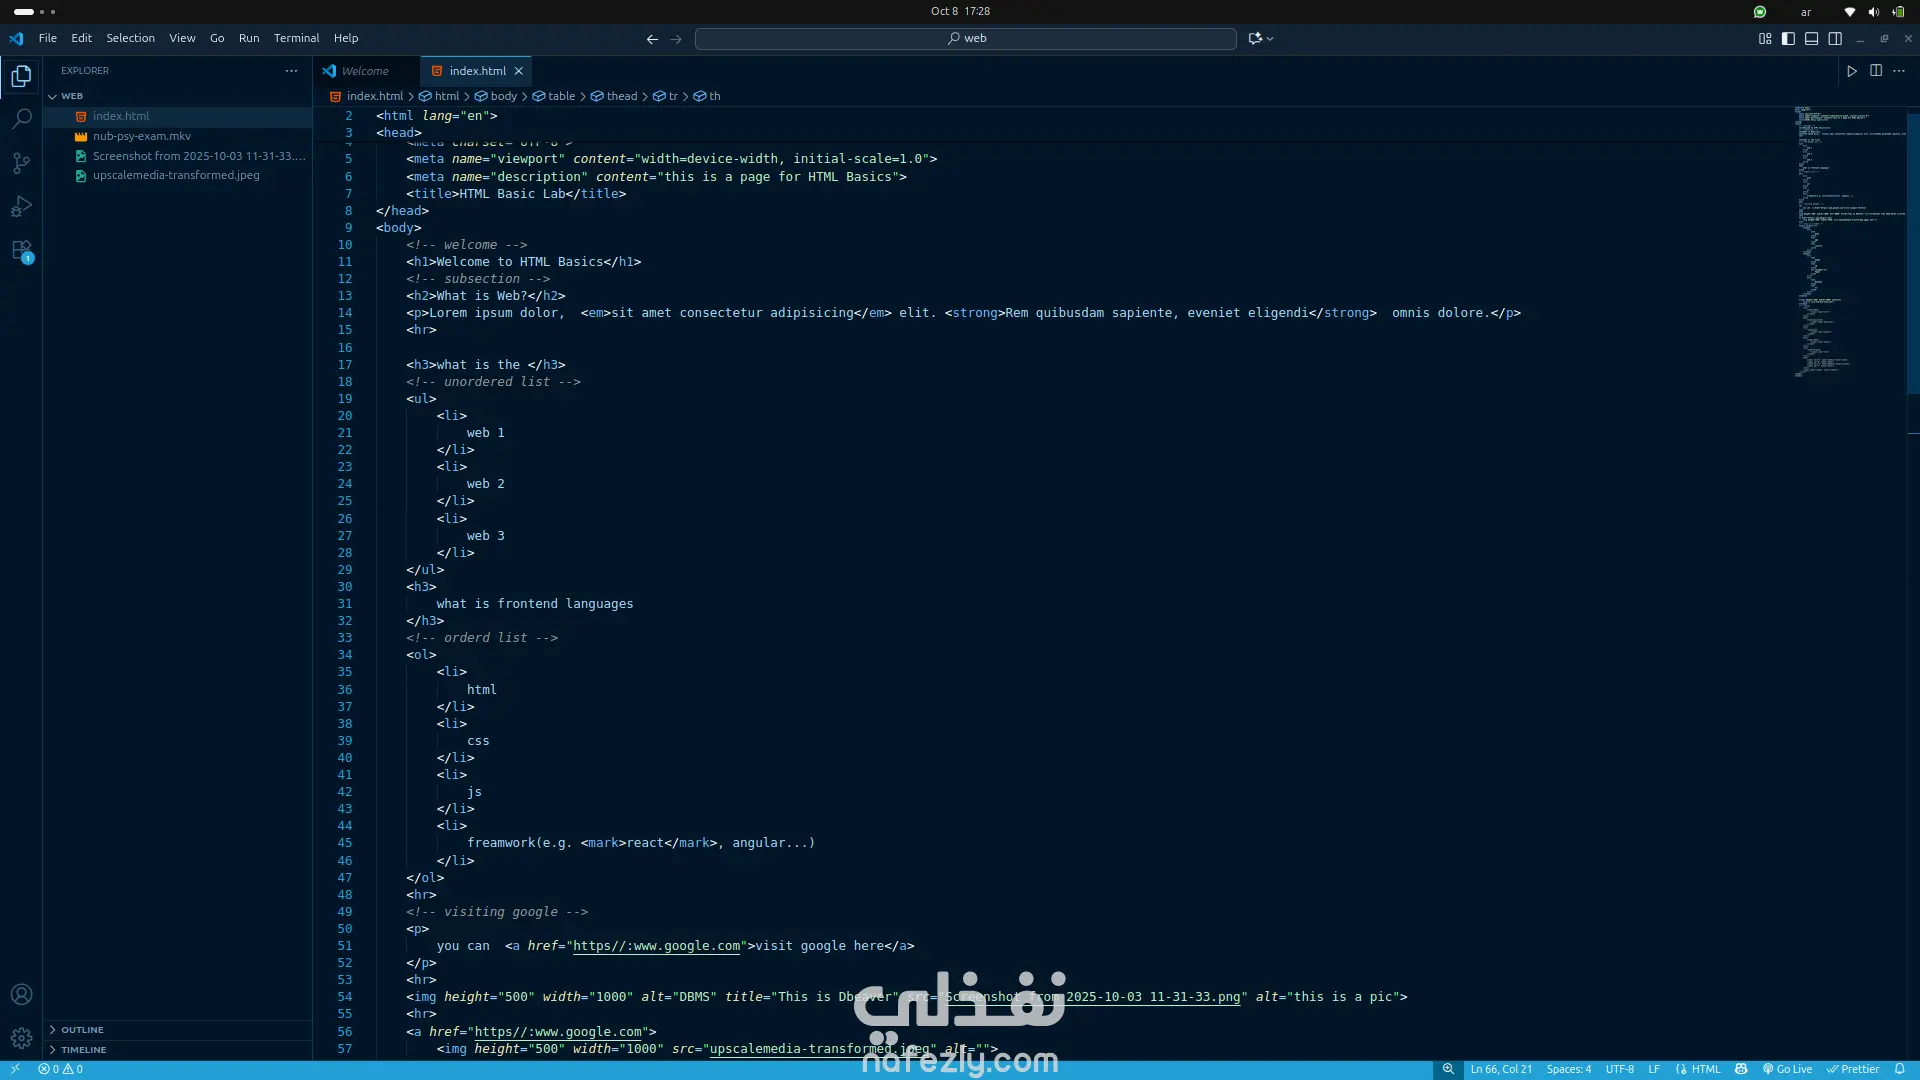Toggle the bottom panel visibility

[x=1811, y=38]
